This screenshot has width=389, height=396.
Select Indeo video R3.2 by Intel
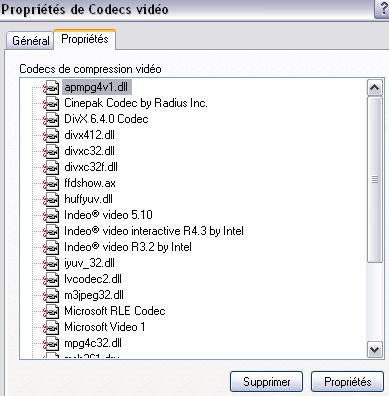pyautogui.click(x=128, y=247)
